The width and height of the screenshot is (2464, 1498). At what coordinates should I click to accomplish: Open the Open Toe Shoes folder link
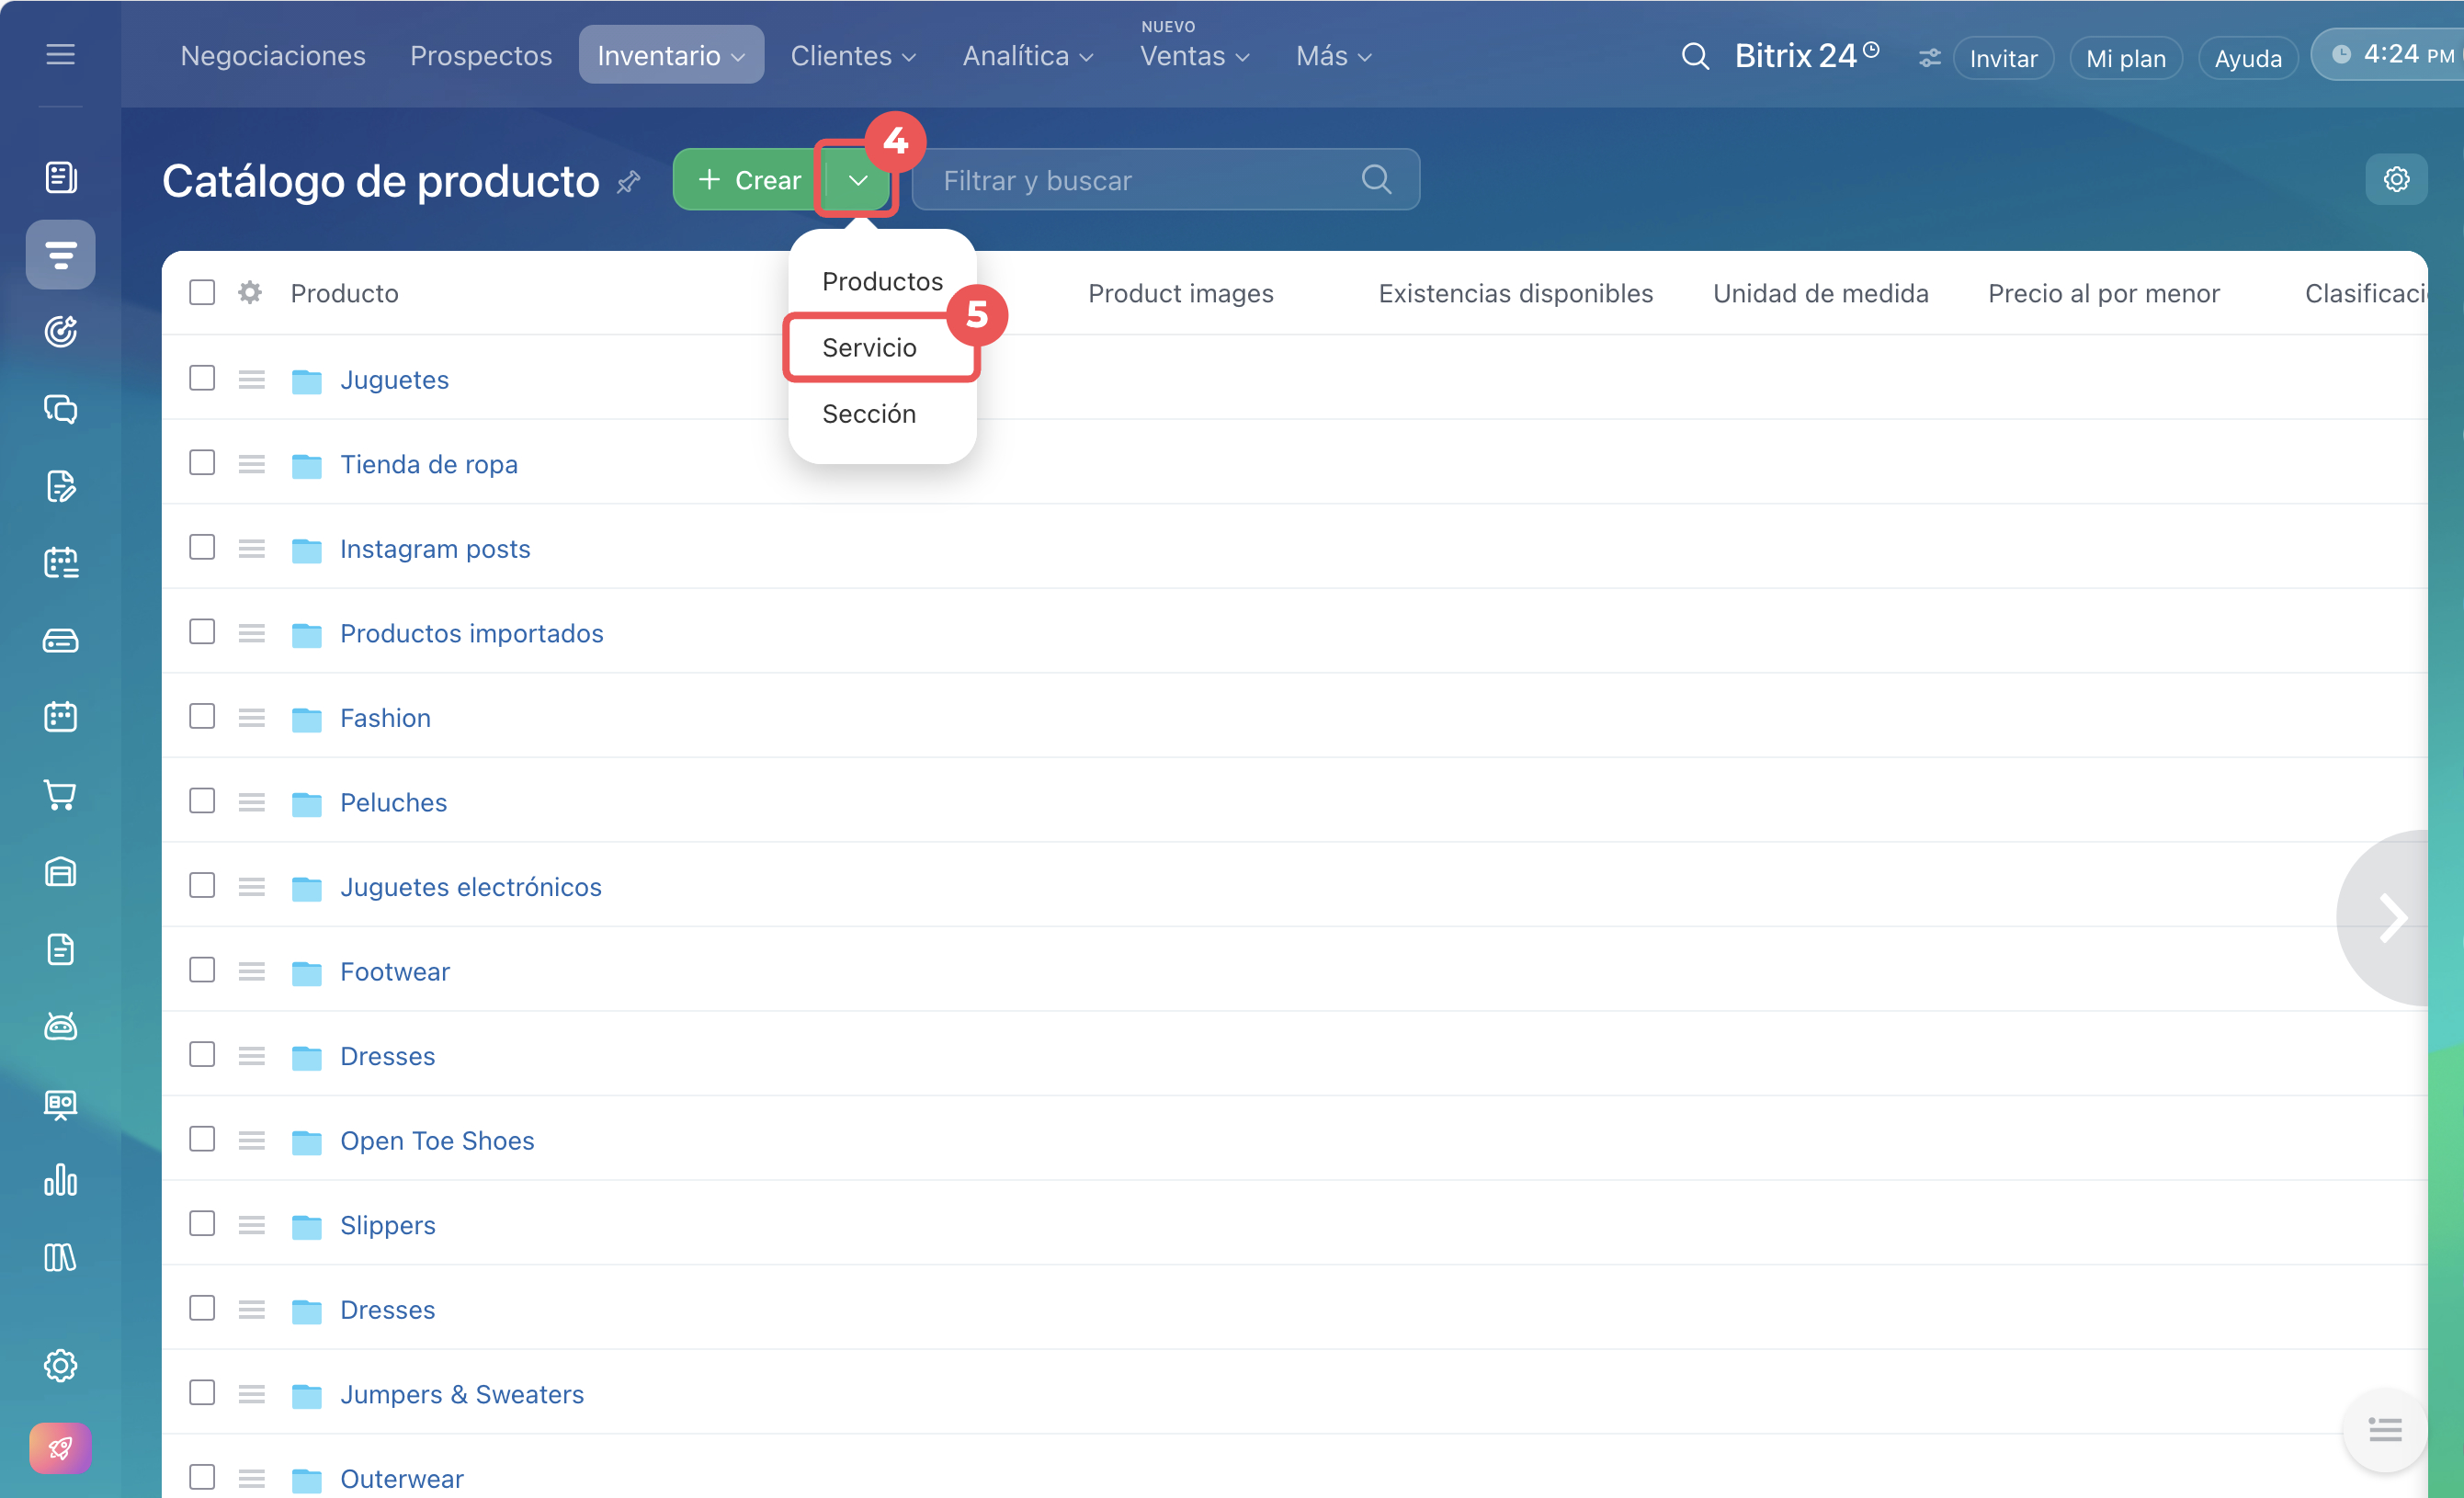click(x=437, y=1140)
